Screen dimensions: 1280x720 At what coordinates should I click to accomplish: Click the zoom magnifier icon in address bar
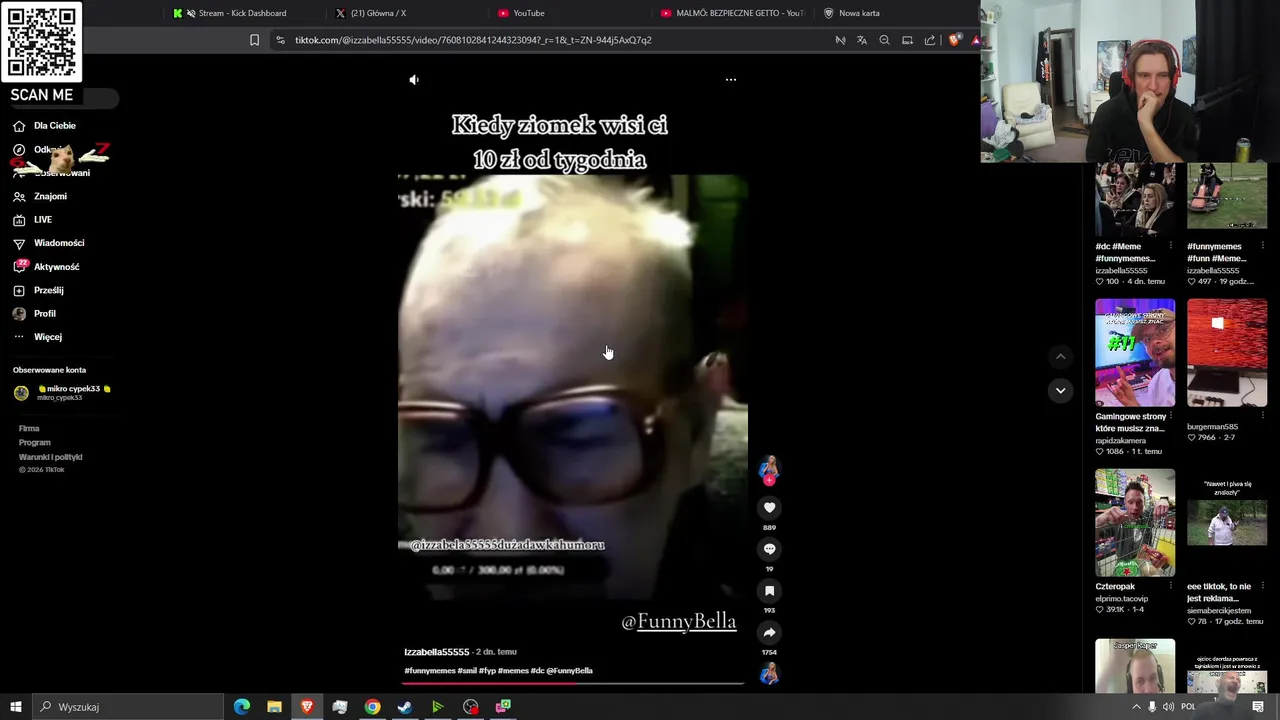click(884, 40)
